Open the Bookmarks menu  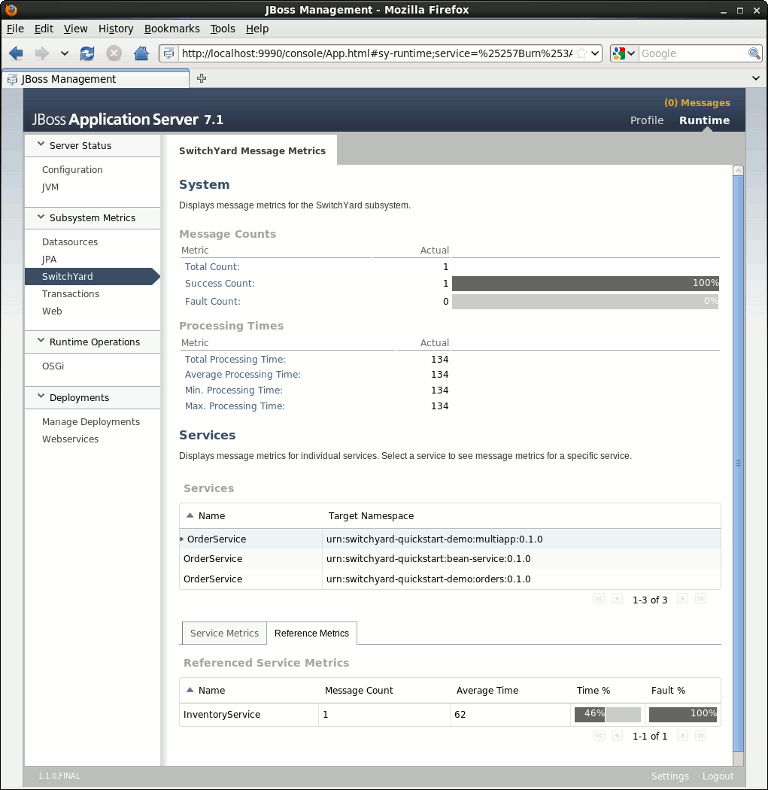tap(172, 29)
